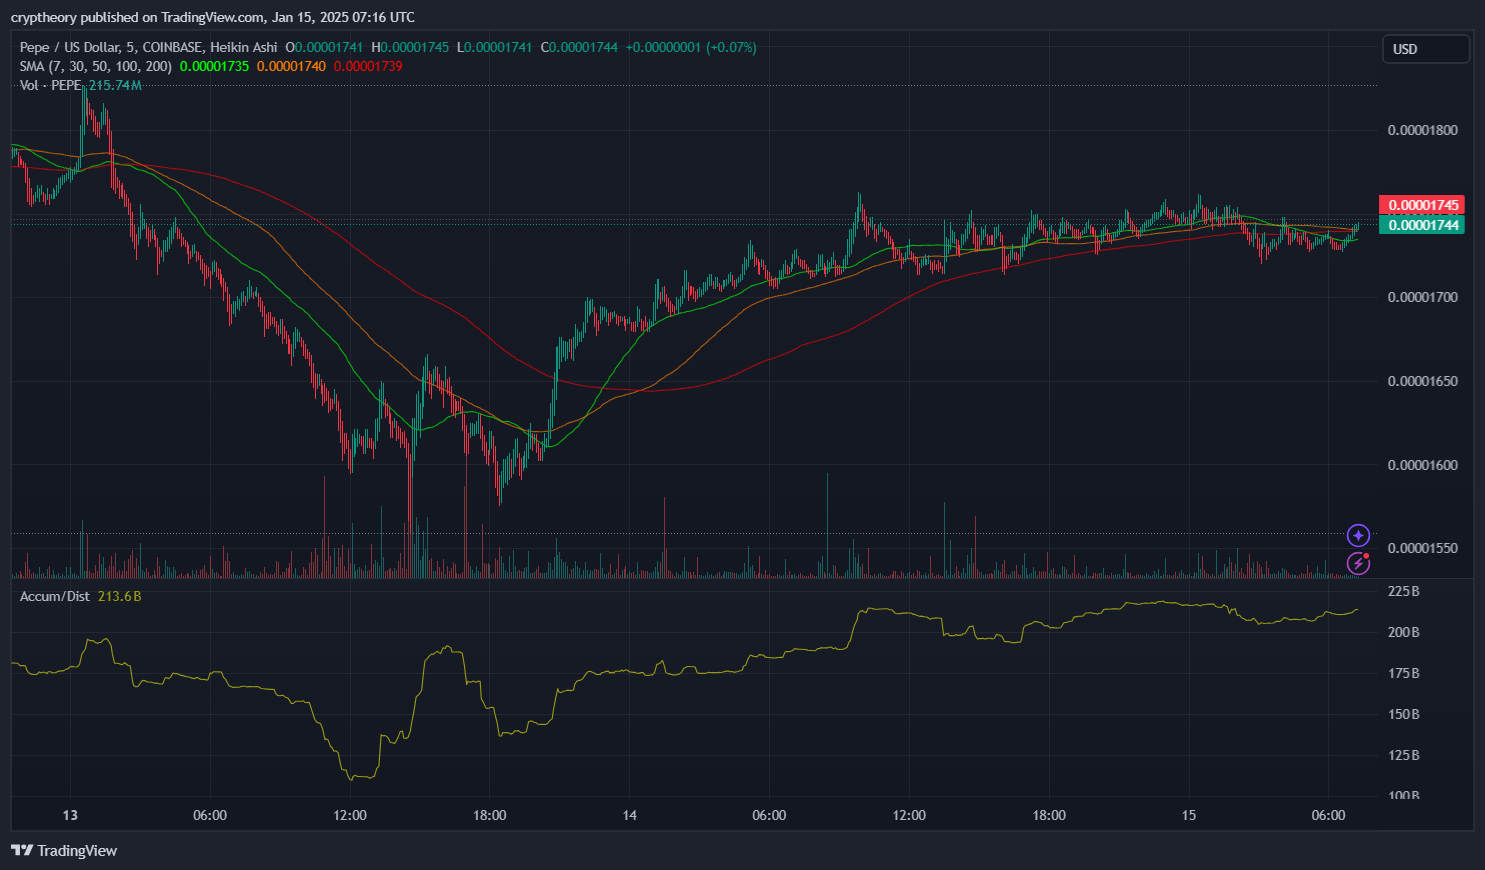Click the 125B axis label
The height and width of the screenshot is (870, 1485).
pyautogui.click(x=1404, y=755)
